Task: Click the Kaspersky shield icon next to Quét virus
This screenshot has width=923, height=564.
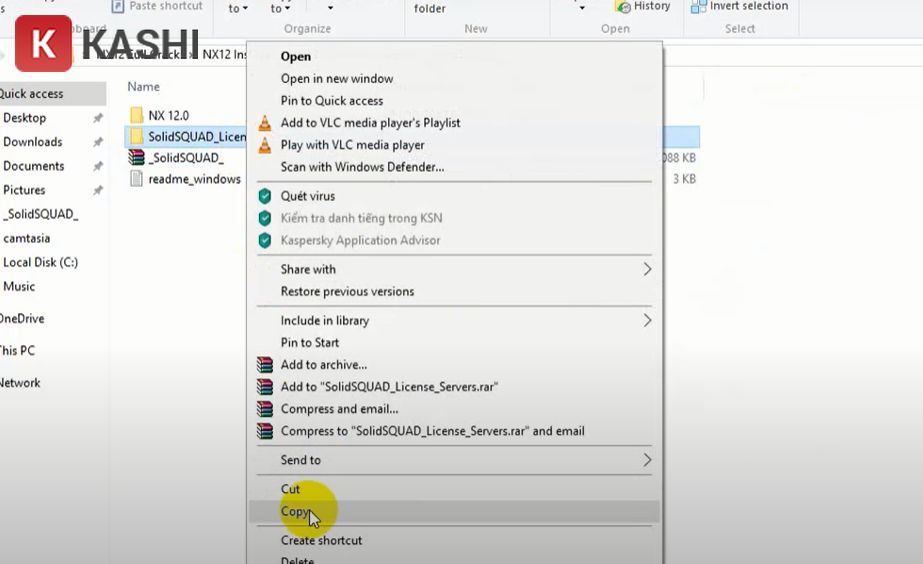Action: [265, 196]
